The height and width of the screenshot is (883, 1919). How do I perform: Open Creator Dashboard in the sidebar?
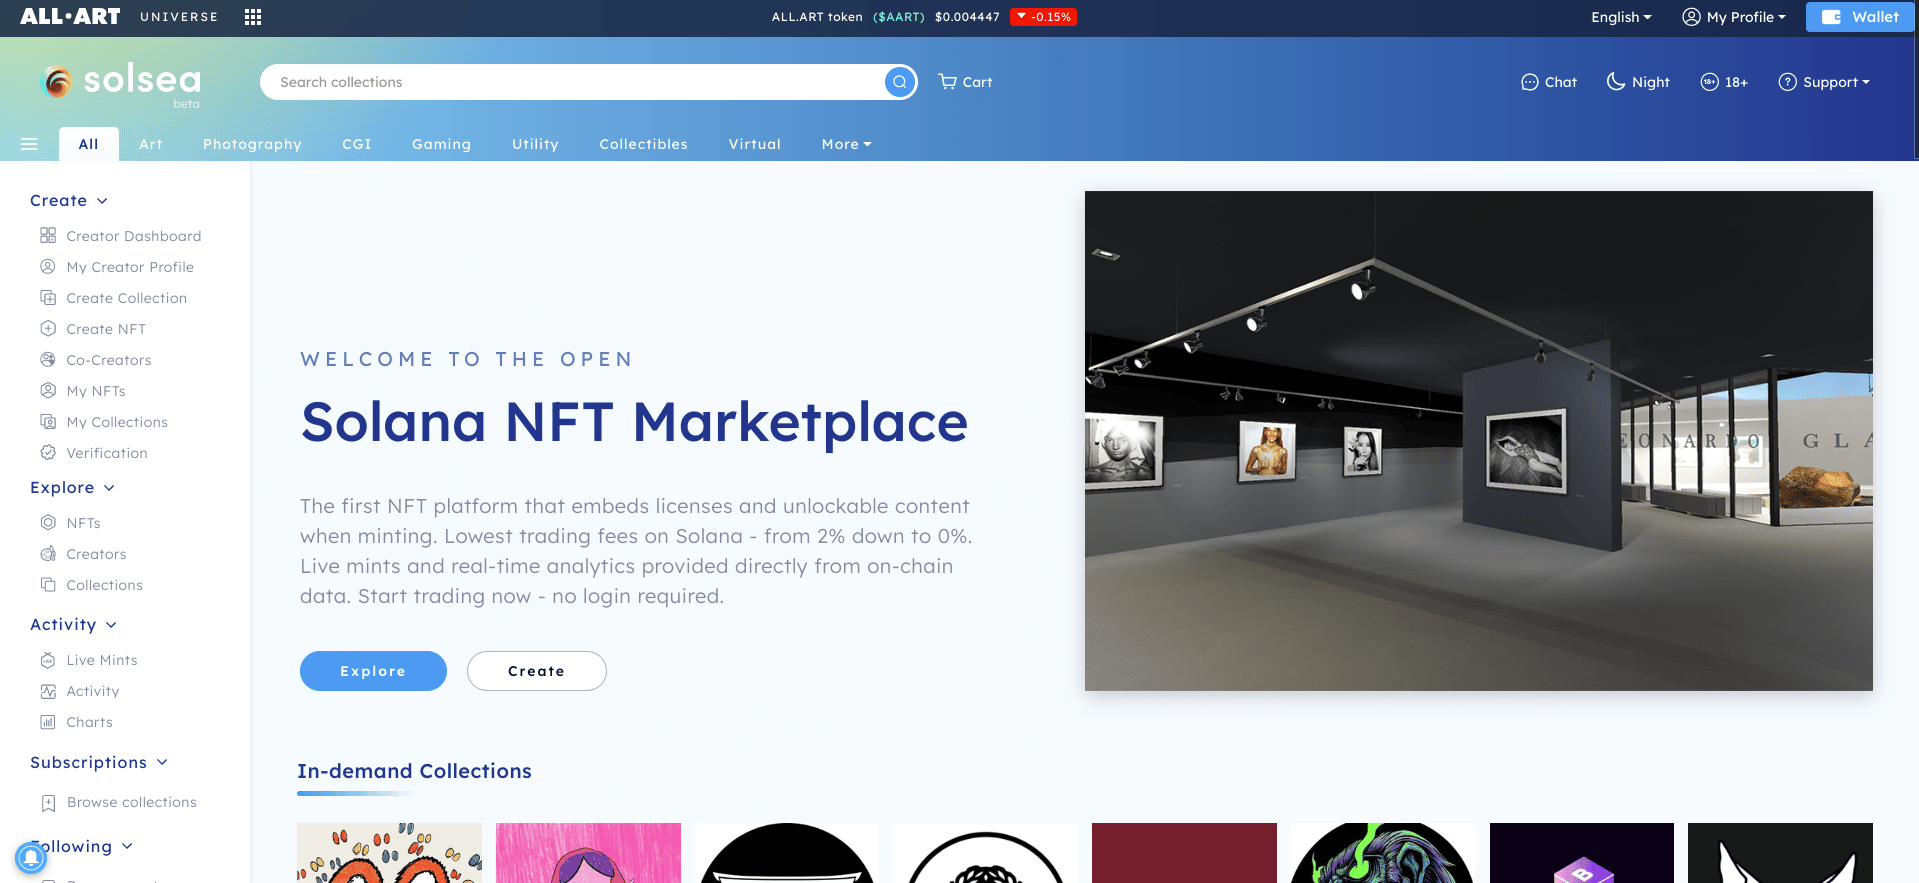click(133, 236)
